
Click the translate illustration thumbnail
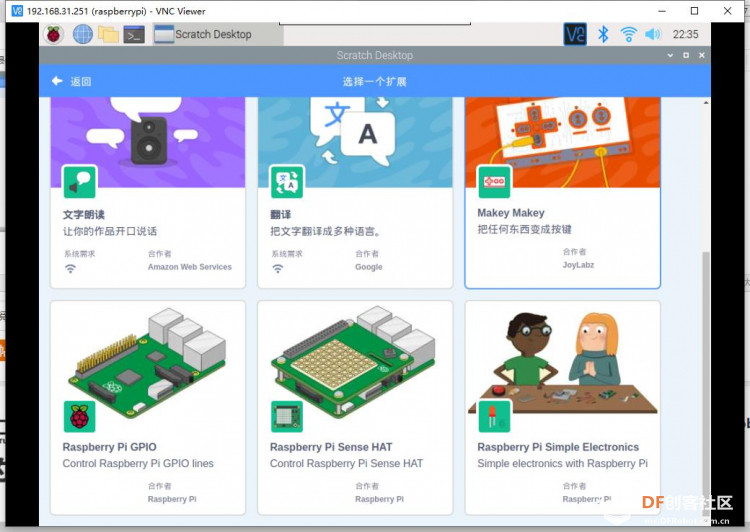tap(355, 142)
